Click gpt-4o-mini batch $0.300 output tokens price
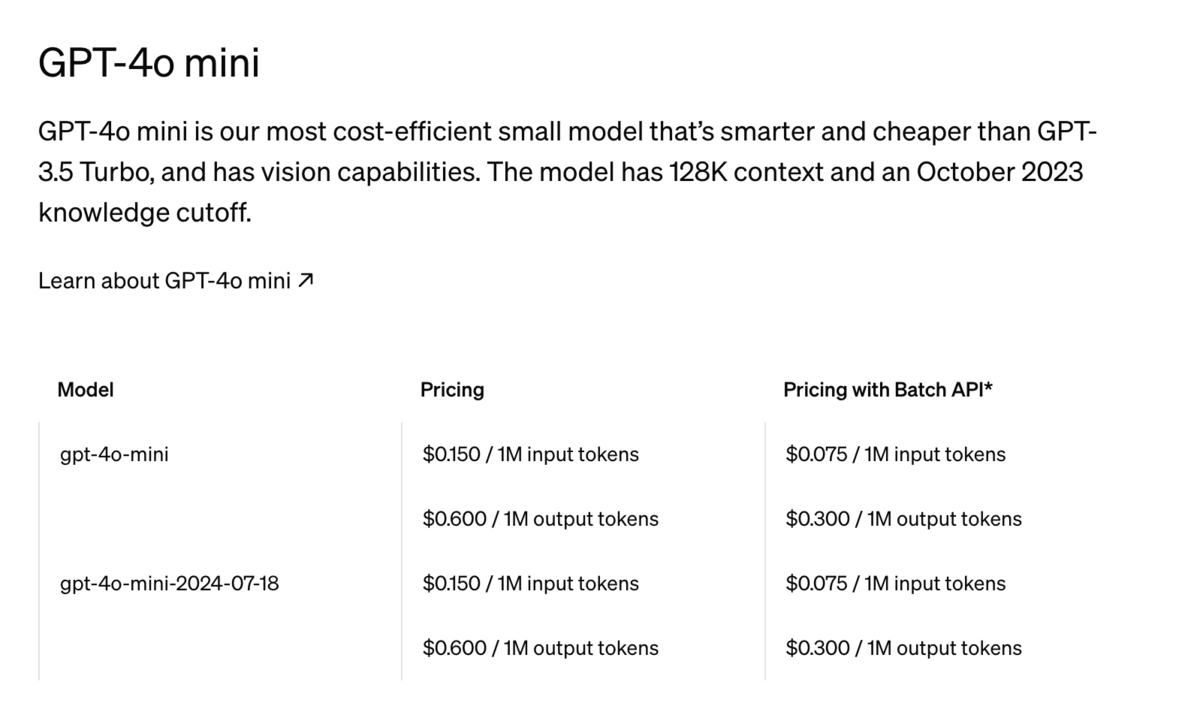Viewport: 1200px width, 706px height. 904,519
